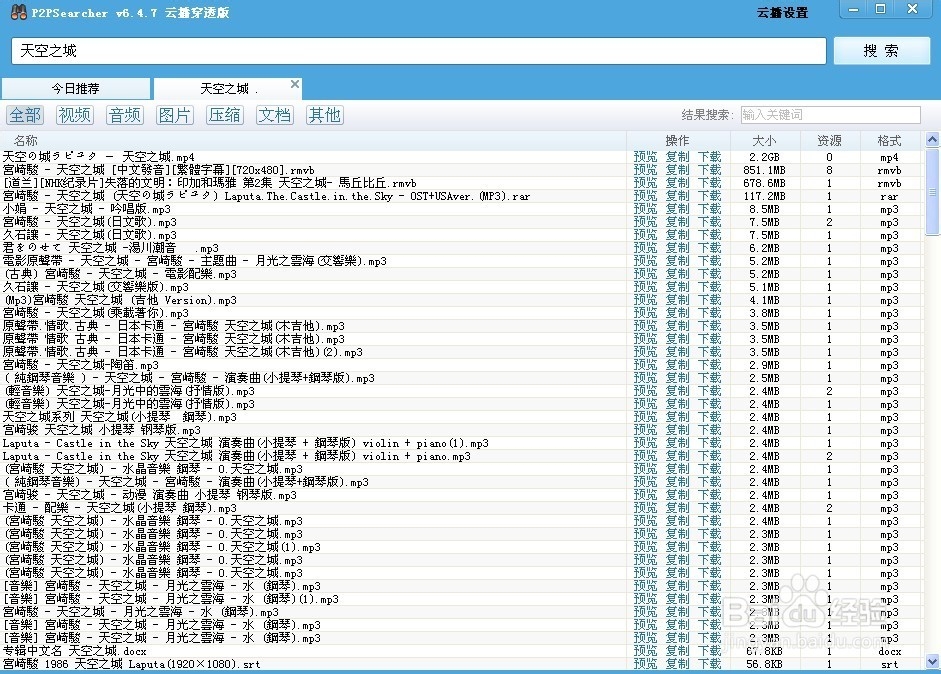The width and height of the screenshot is (941, 674).
Task: Click 复制 for the 56.8KB srt file
Action: [678, 664]
